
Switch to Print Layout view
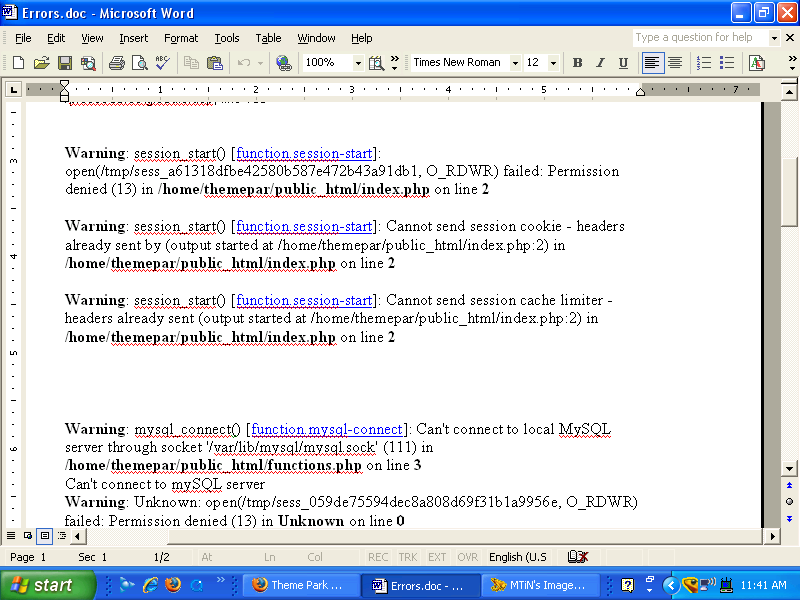point(45,536)
